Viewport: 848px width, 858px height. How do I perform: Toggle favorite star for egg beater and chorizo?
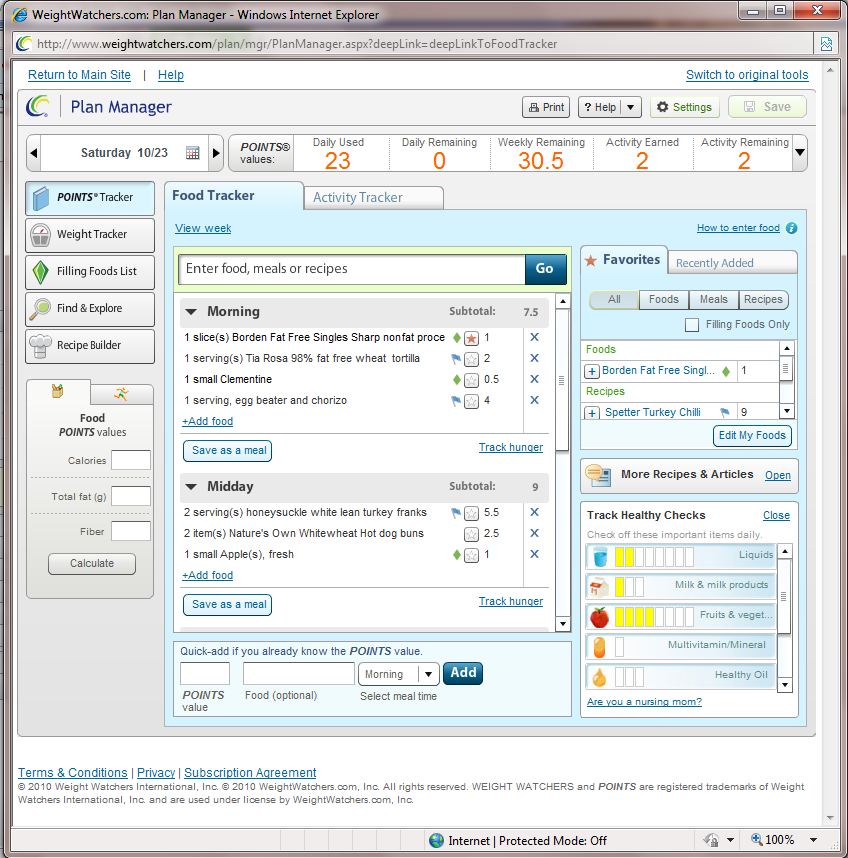click(471, 401)
